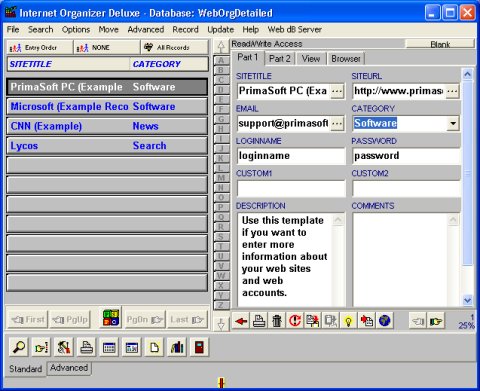Select the Standard toolbar tab
Image resolution: width=480 pixels, height=391 pixels.
[26, 369]
